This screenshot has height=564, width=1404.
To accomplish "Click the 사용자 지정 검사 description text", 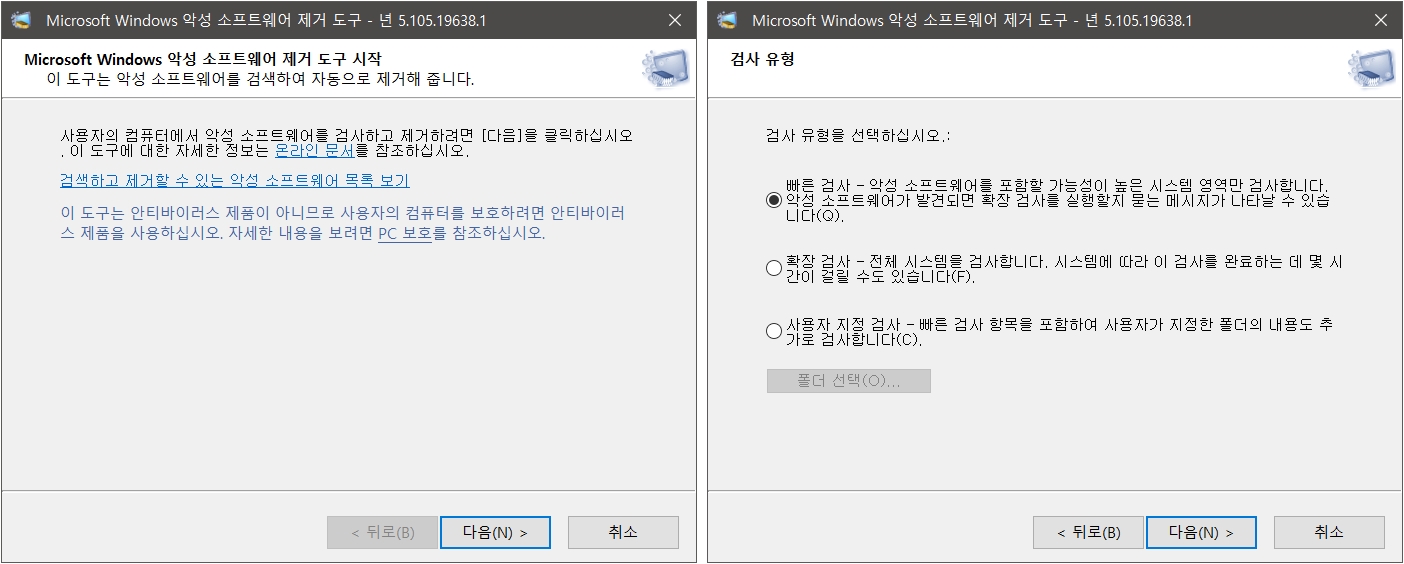I will click(1060, 331).
